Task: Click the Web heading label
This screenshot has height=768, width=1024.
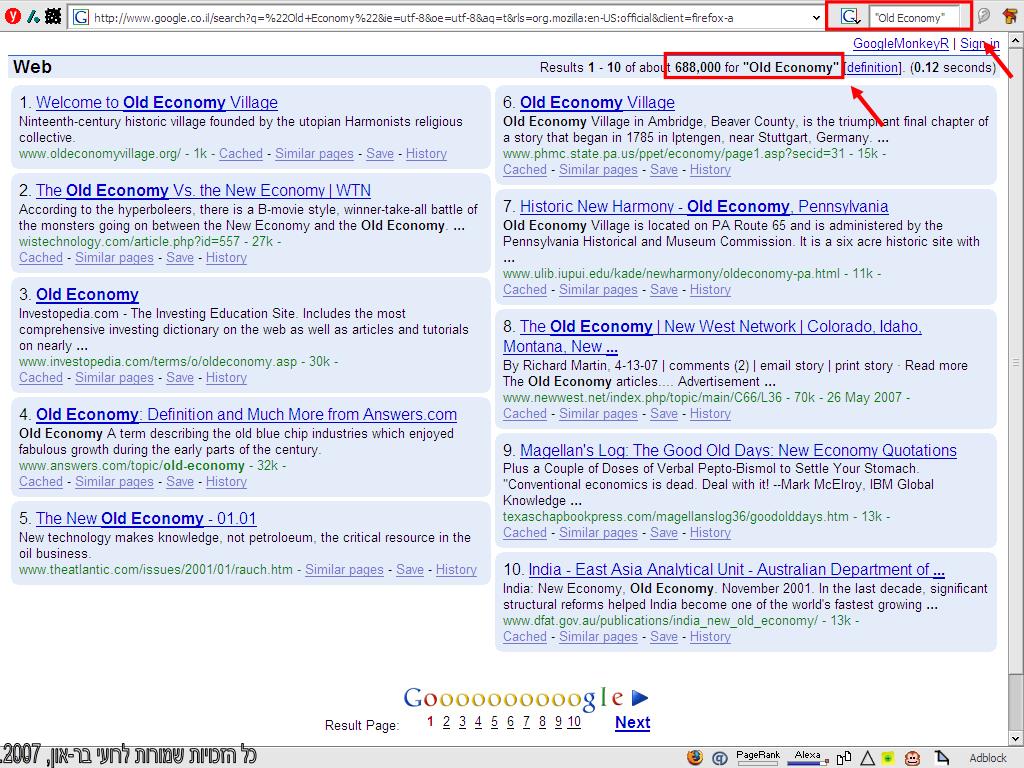Action: (x=32, y=67)
